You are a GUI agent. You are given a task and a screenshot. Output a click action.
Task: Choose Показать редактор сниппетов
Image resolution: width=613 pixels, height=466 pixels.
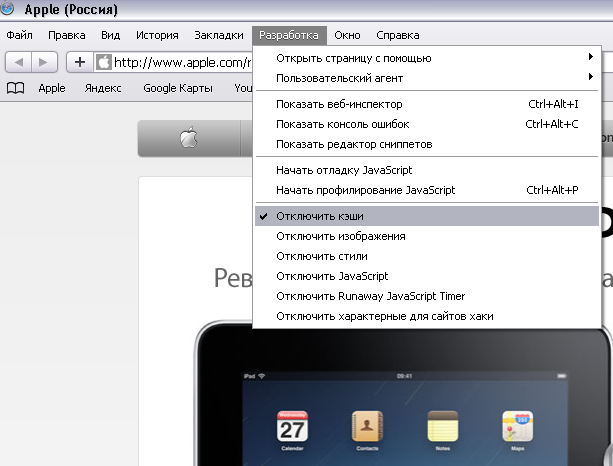click(x=427, y=144)
